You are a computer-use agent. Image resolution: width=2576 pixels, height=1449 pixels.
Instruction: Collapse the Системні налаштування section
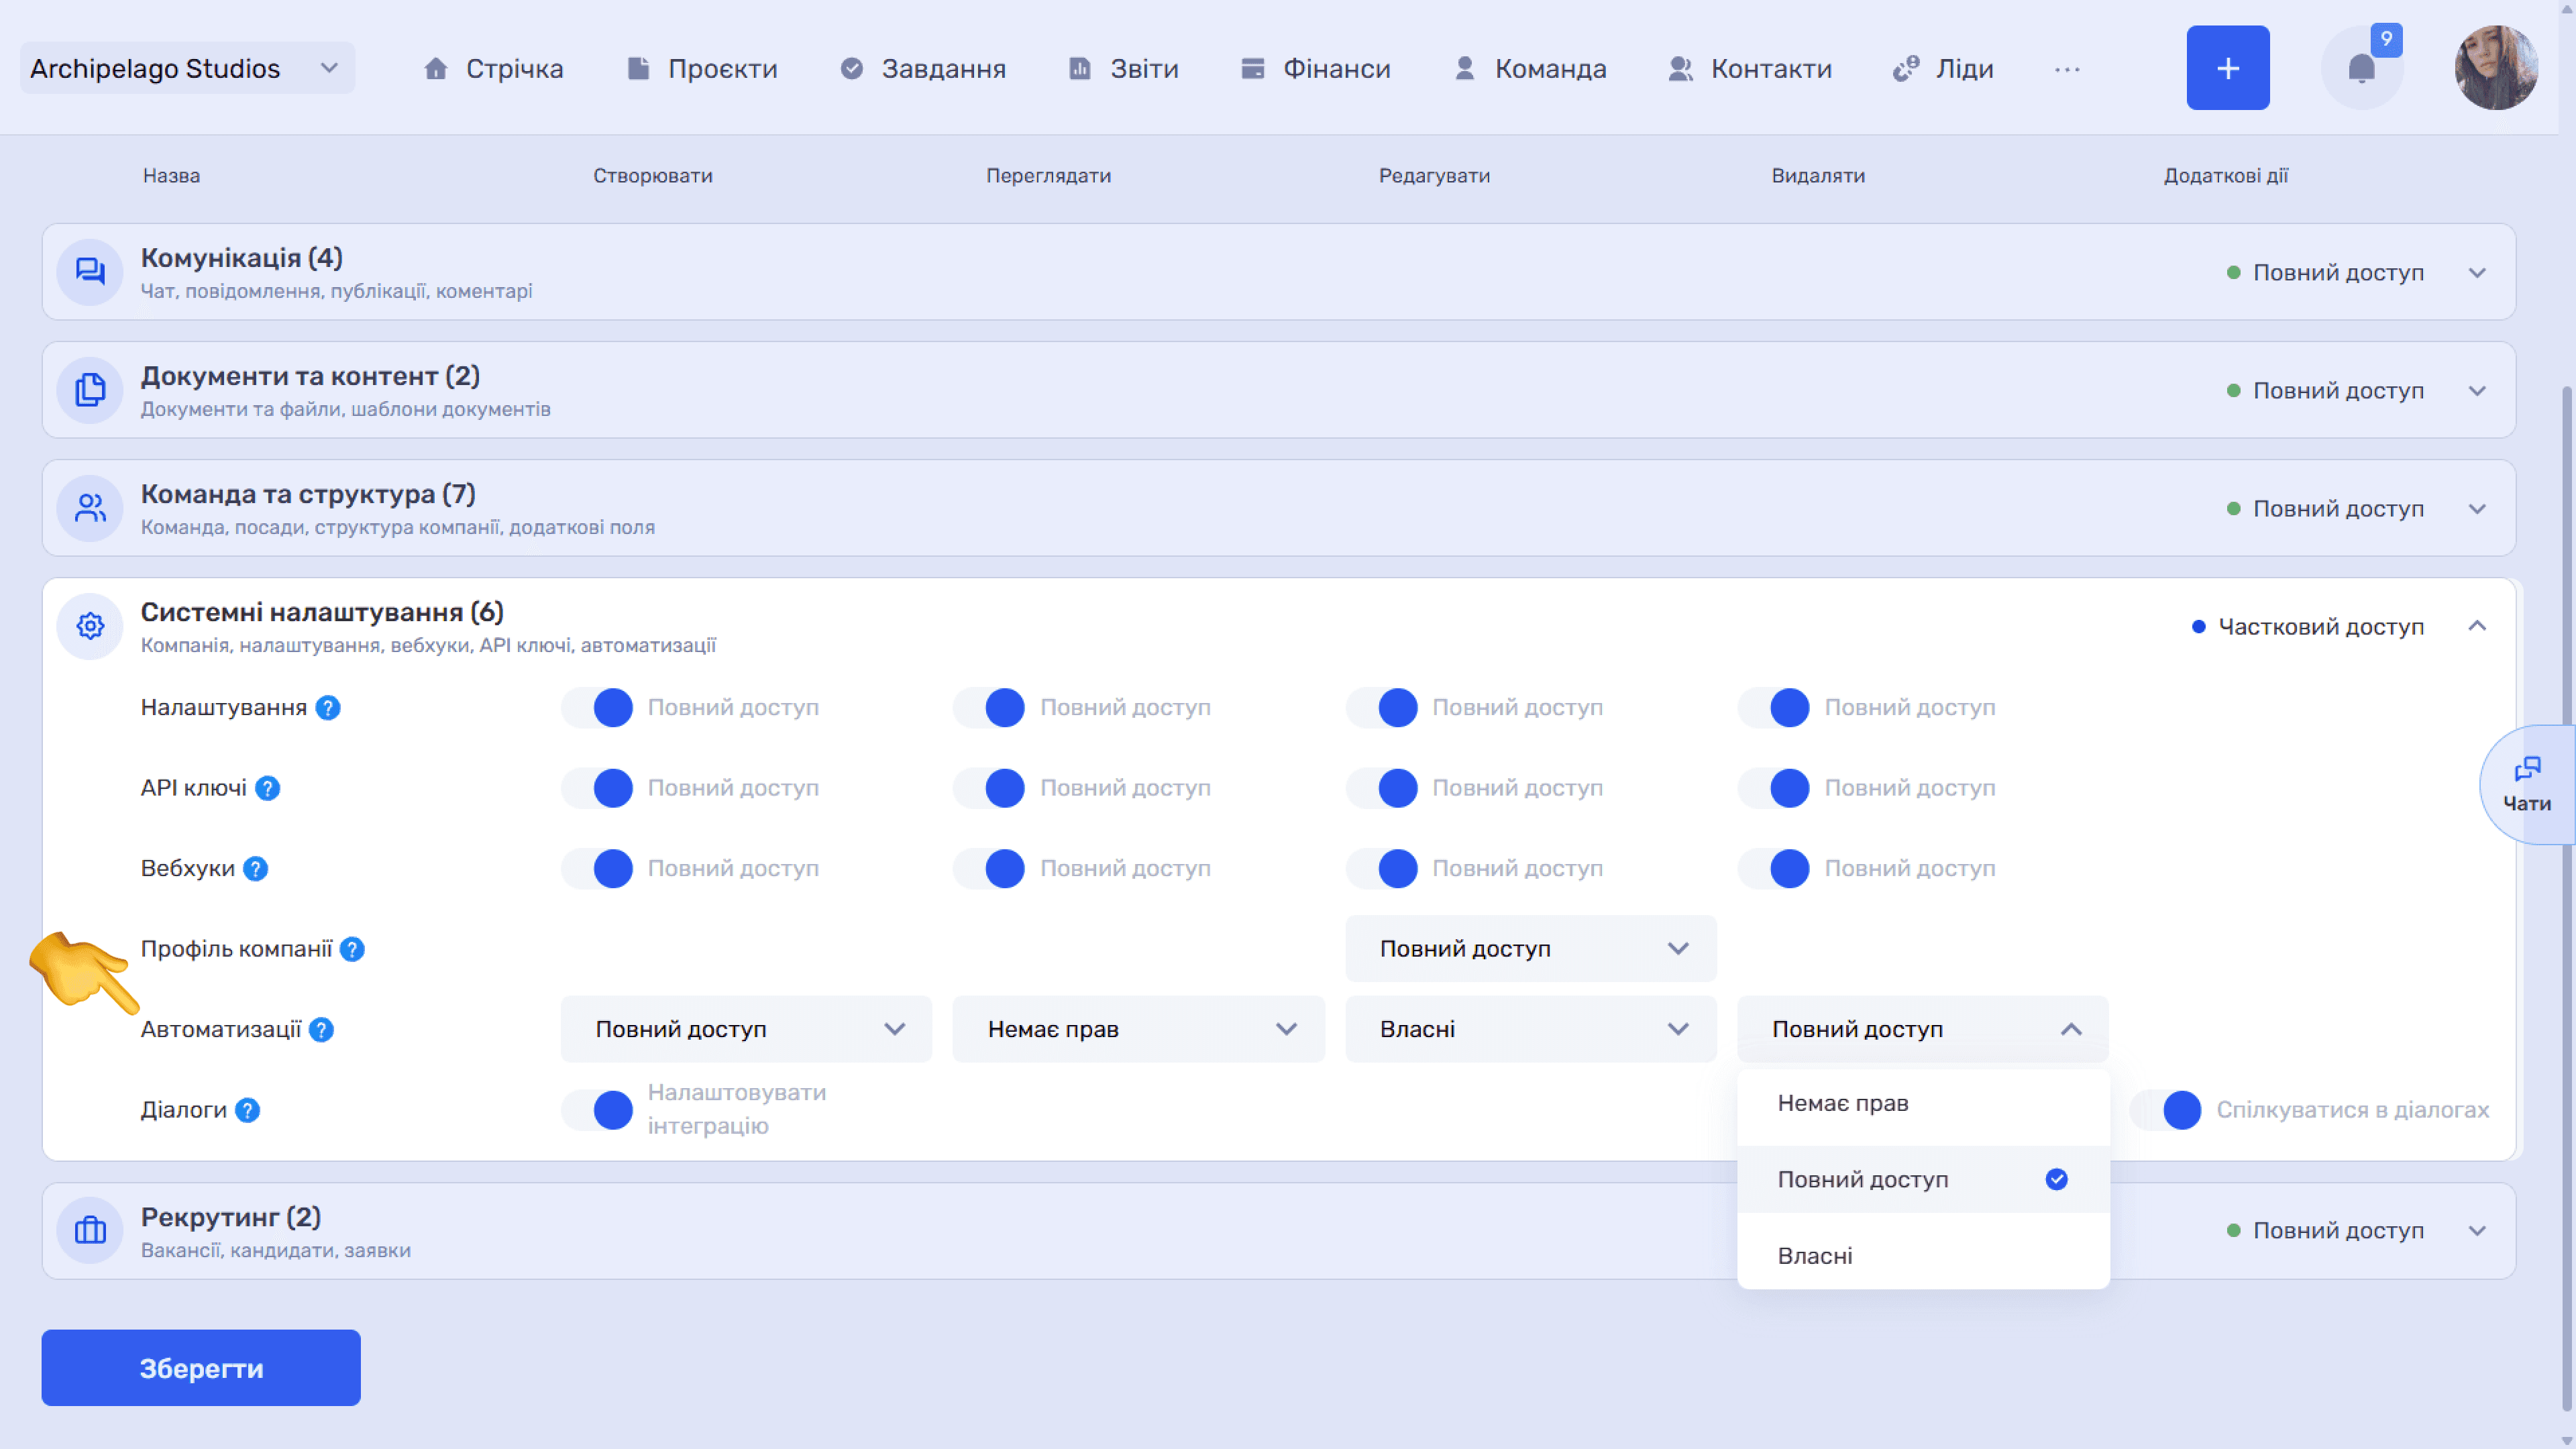pyautogui.click(x=2477, y=626)
